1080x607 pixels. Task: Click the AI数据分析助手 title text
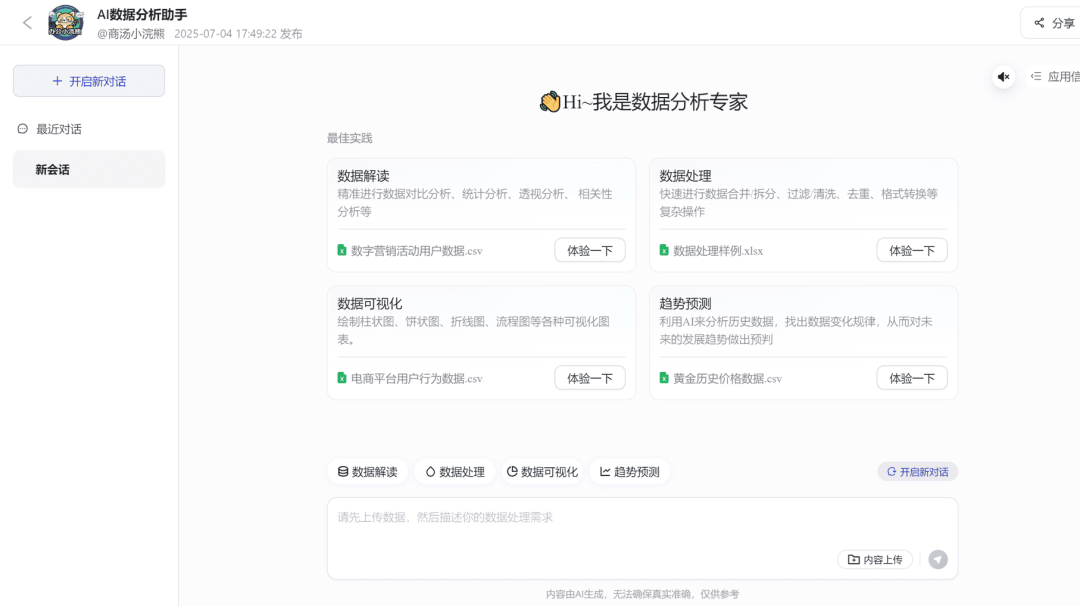click(x=142, y=14)
